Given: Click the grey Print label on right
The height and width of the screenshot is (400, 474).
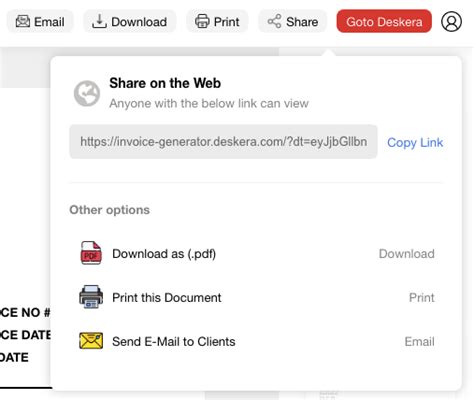Looking at the screenshot, I should [422, 298].
